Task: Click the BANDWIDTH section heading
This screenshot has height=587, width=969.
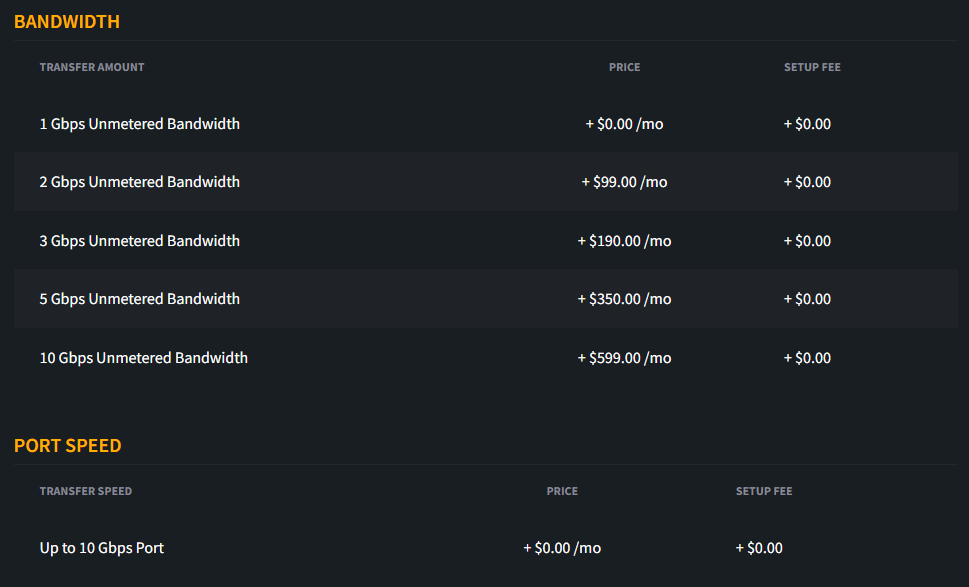Action: tap(67, 22)
